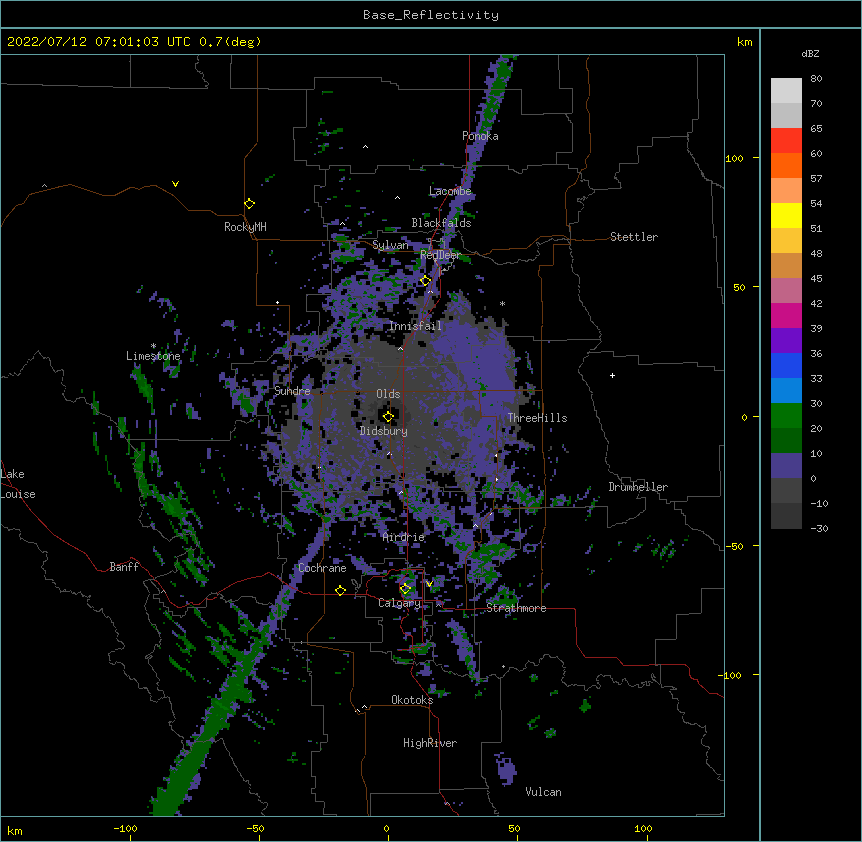The width and height of the screenshot is (862, 842).
Task: Pick the gray swatch between 0 and -10 dBZ
Action: click(786, 491)
